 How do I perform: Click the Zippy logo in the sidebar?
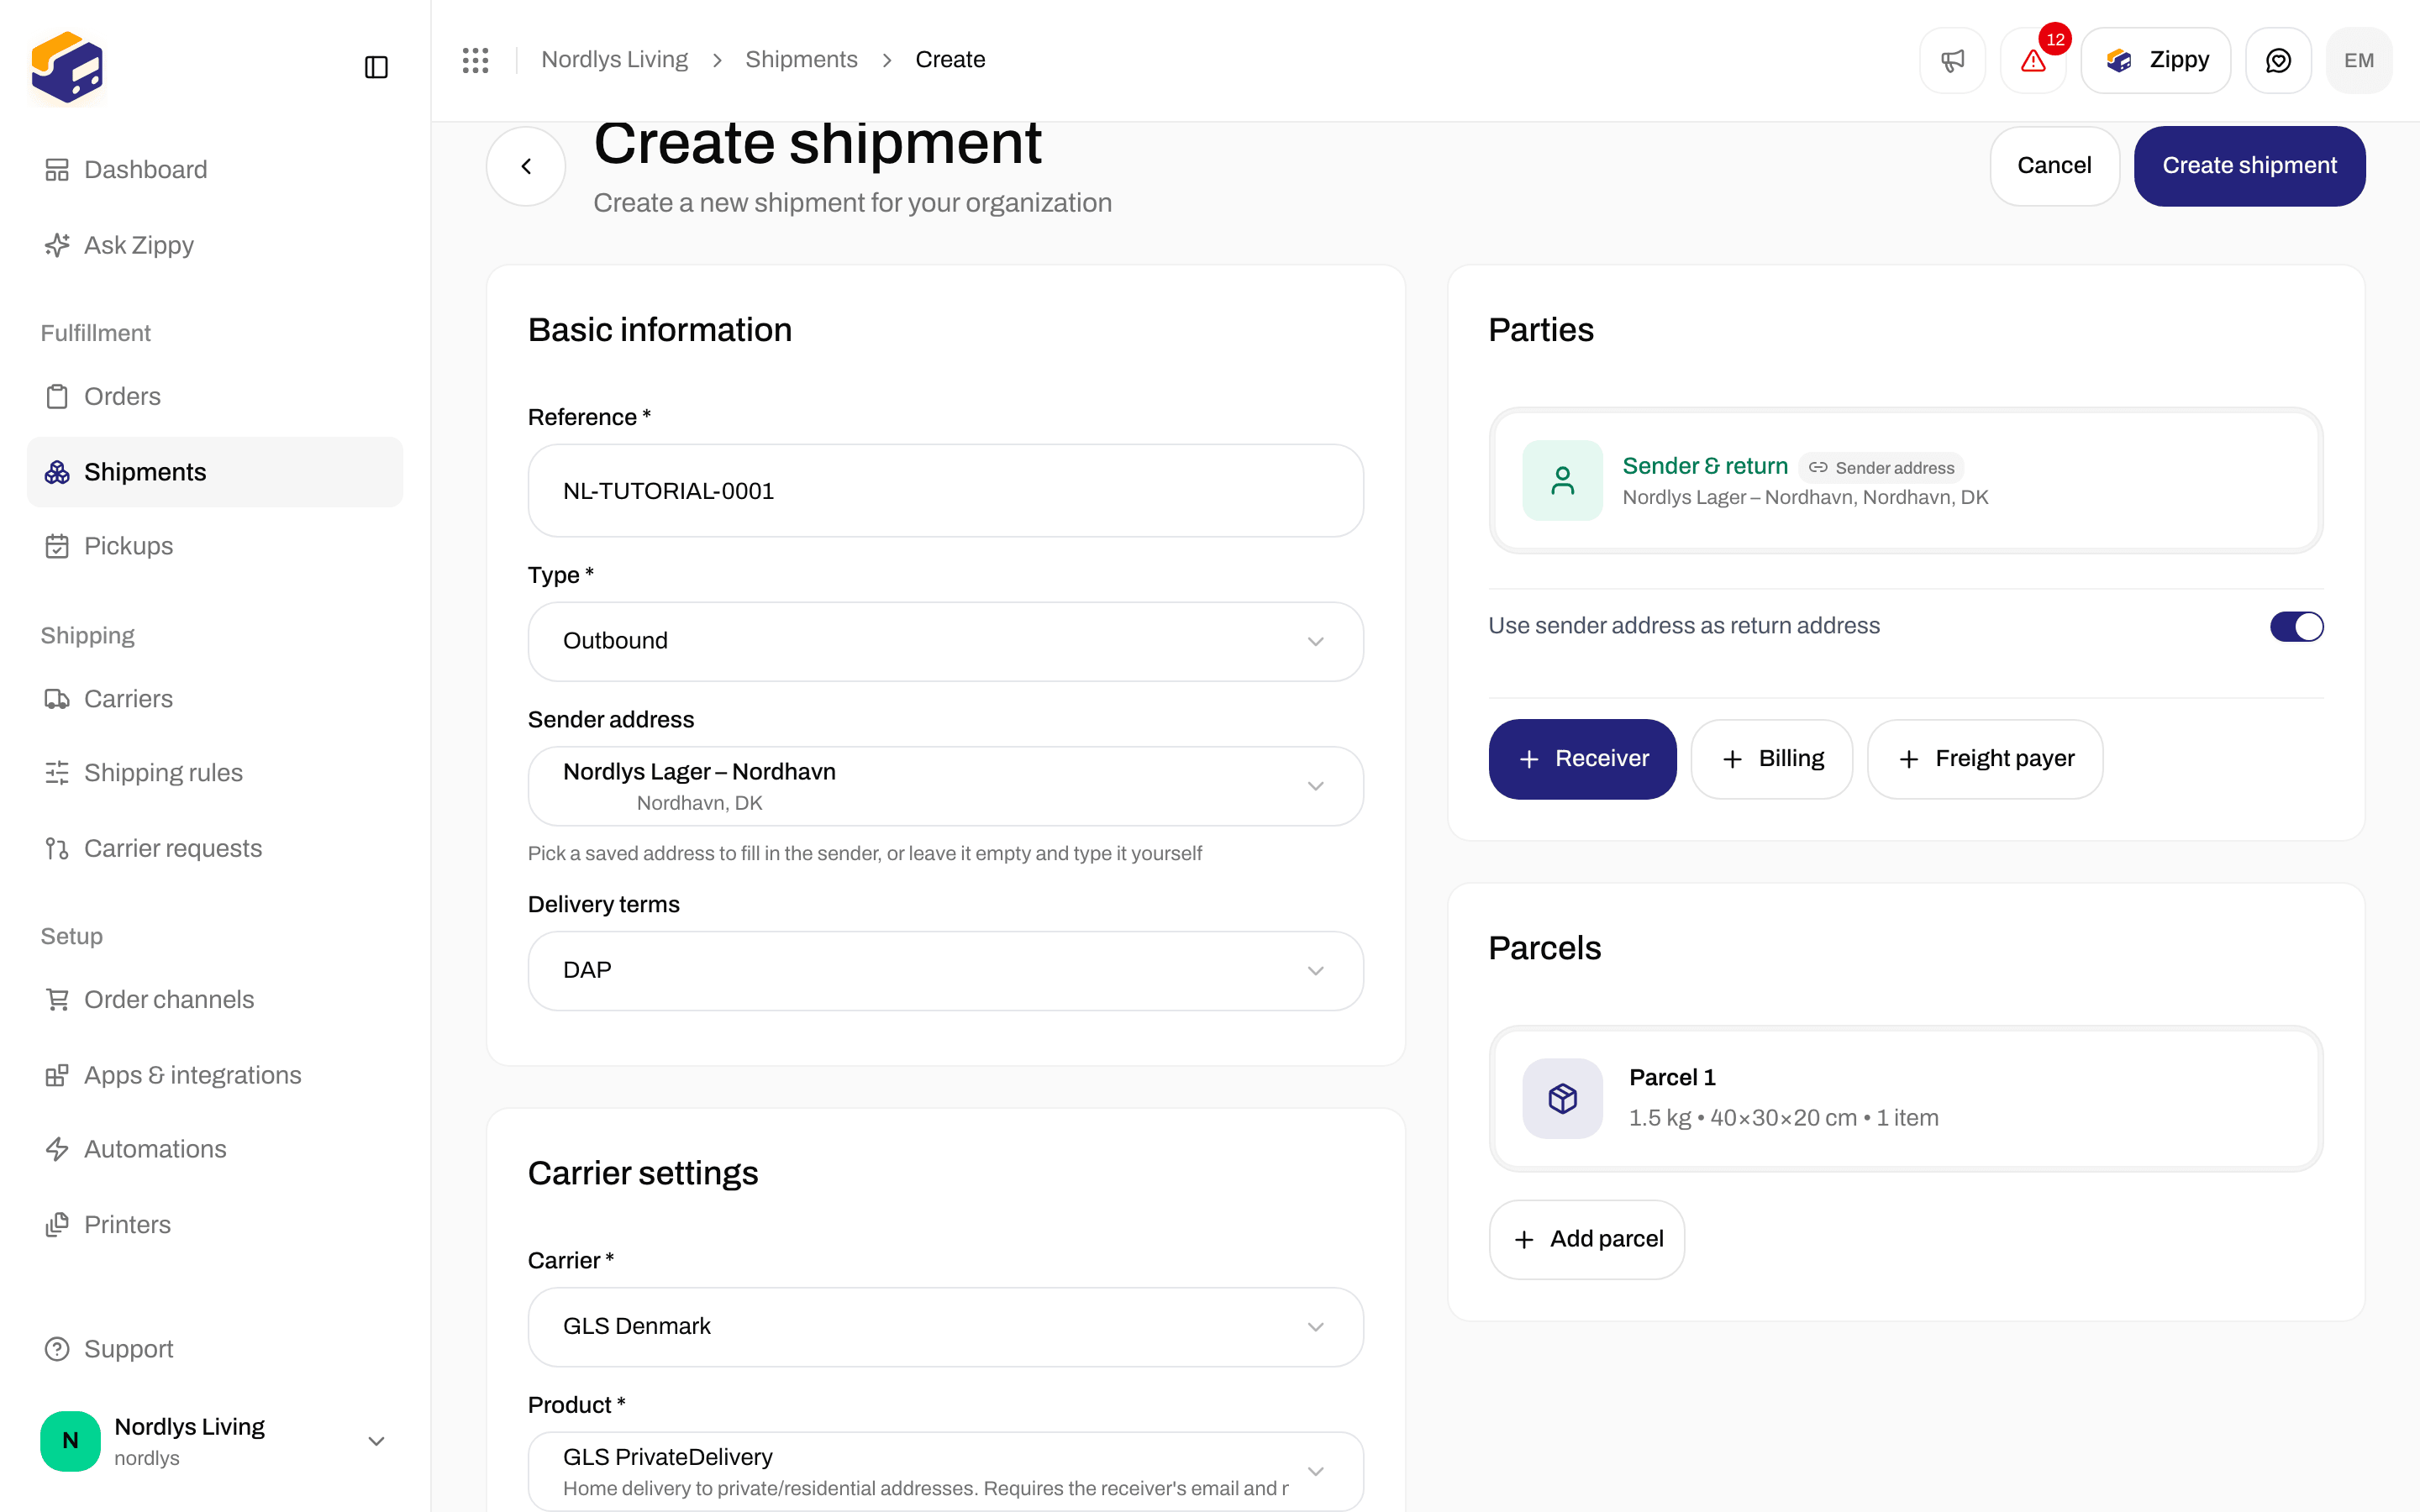pos(67,67)
